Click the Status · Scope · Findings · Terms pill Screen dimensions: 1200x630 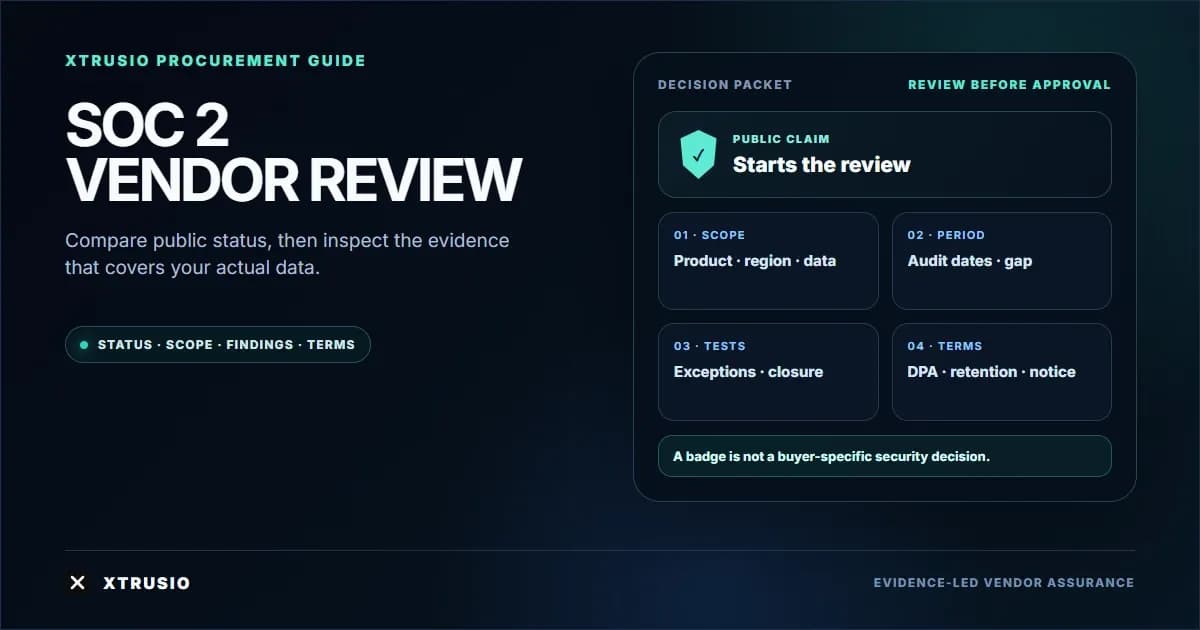(218, 345)
